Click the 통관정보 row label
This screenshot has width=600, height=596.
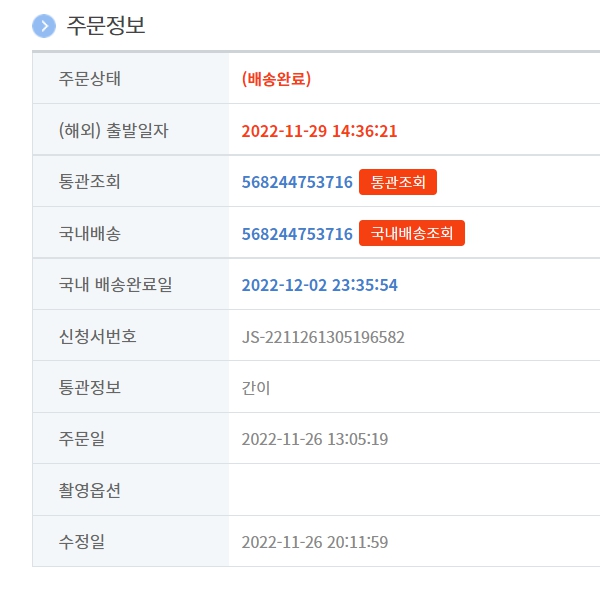(90, 387)
